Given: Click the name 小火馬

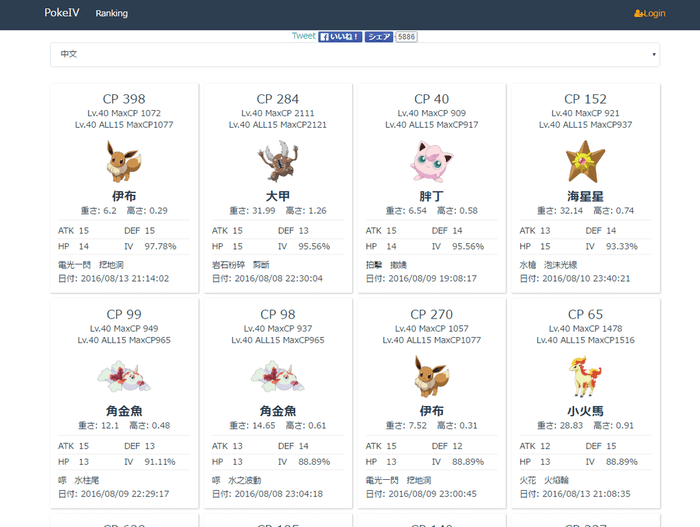Looking at the screenshot, I should (585, 411).
